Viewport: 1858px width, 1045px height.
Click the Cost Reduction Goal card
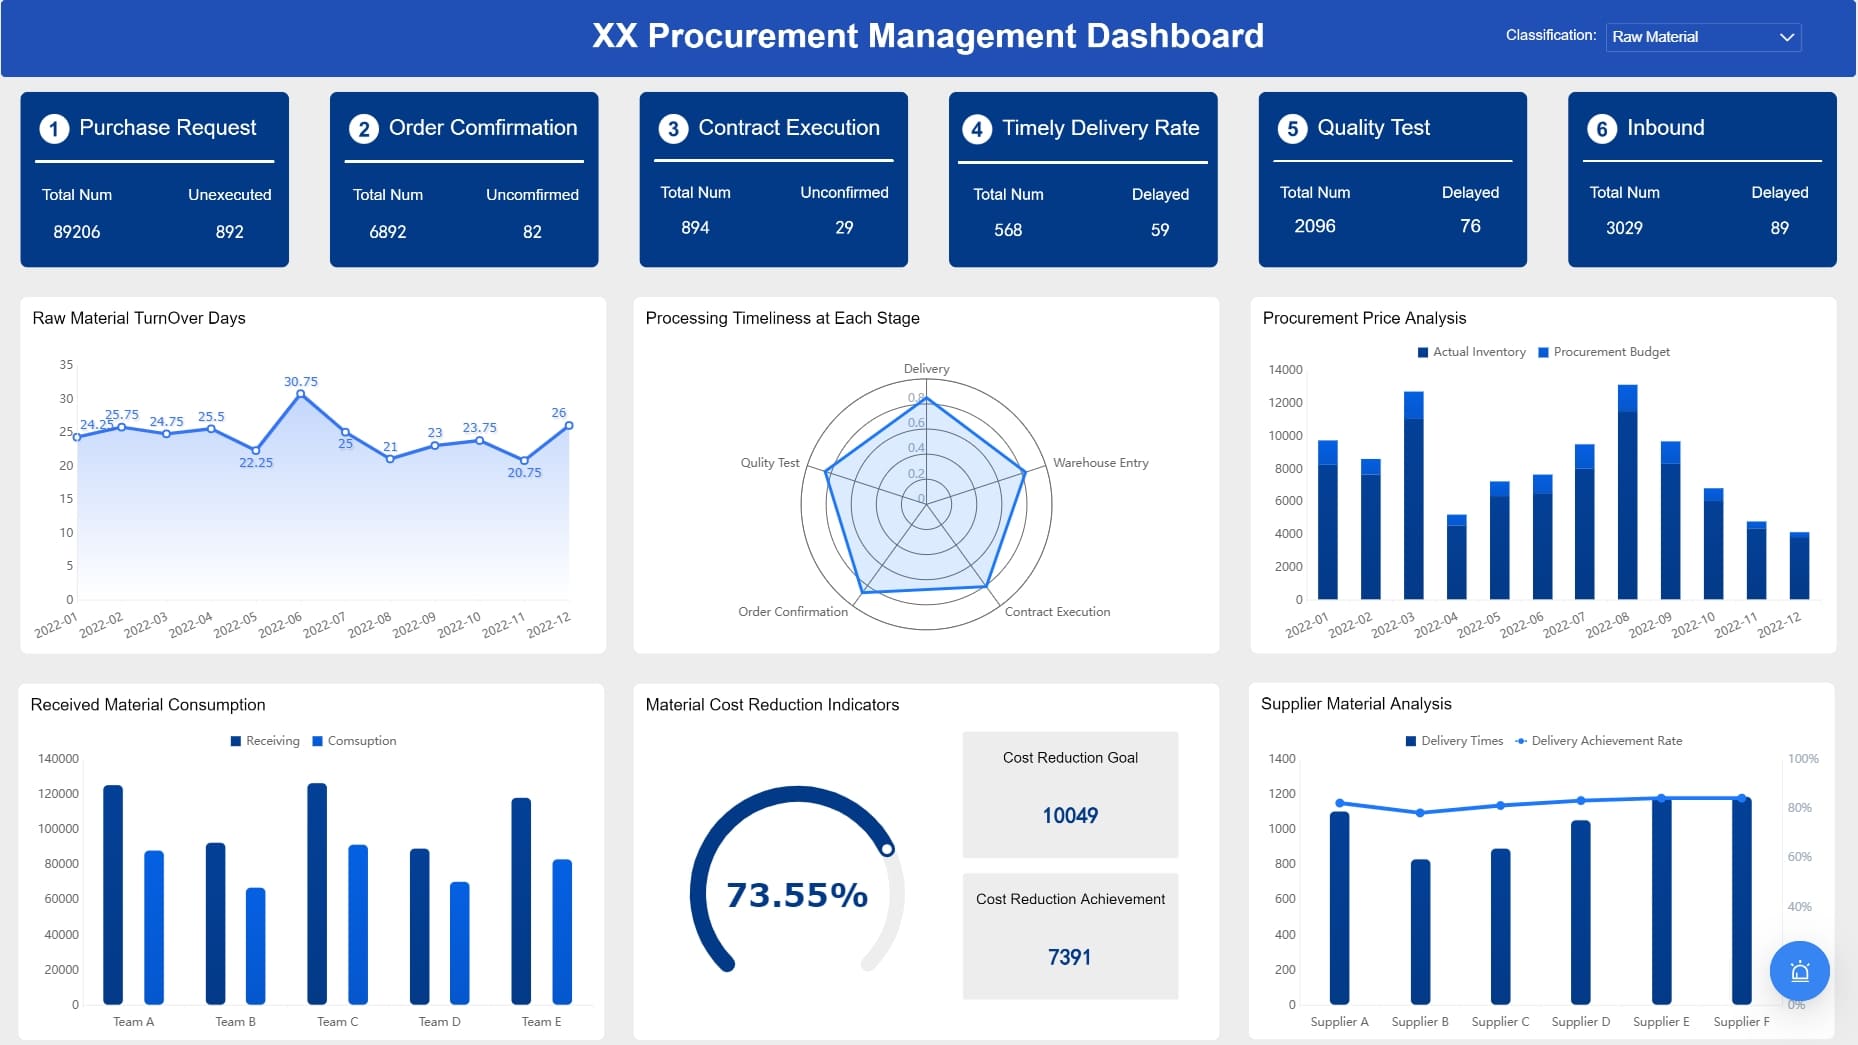click(x=1070, y=794)
